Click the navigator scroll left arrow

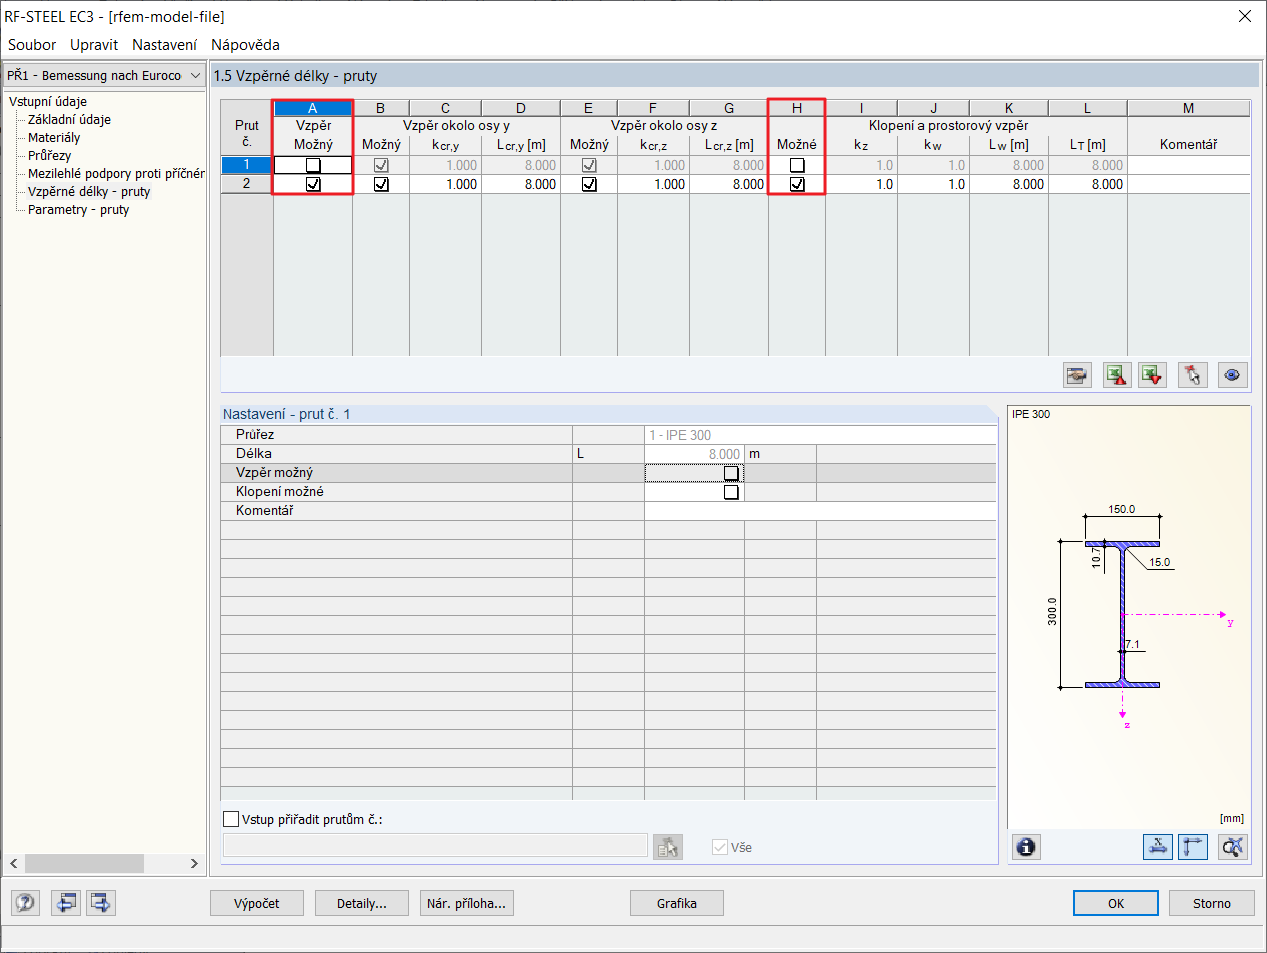tap(14, 863)
